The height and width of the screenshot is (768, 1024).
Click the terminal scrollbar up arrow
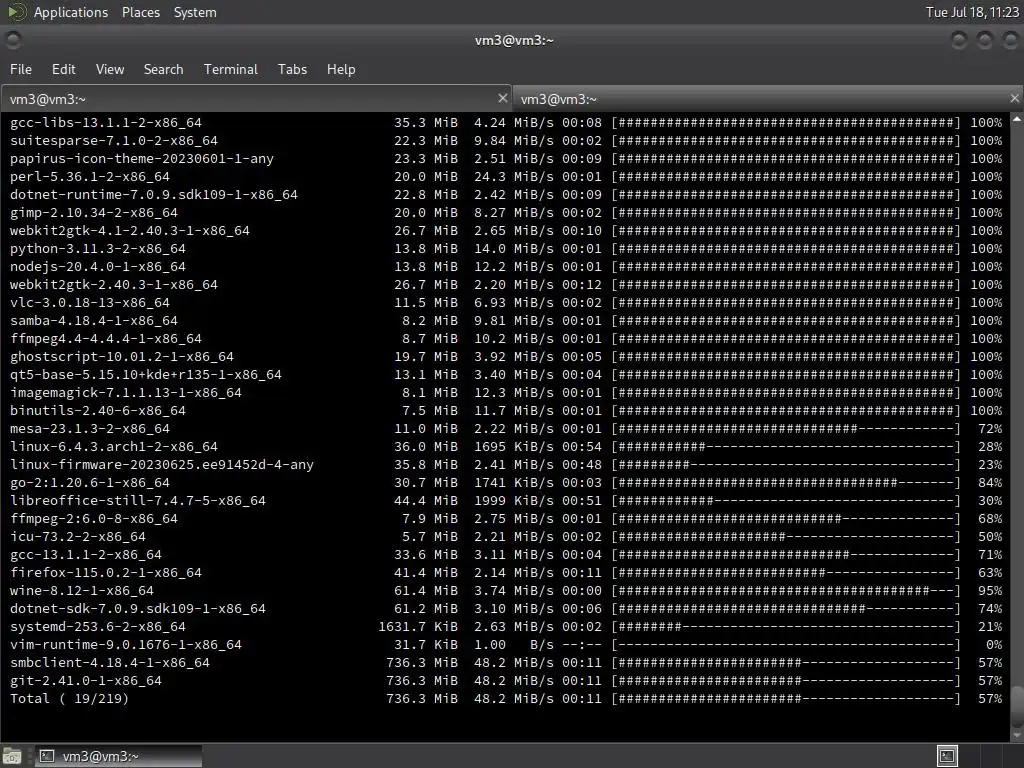[1017, 120]
